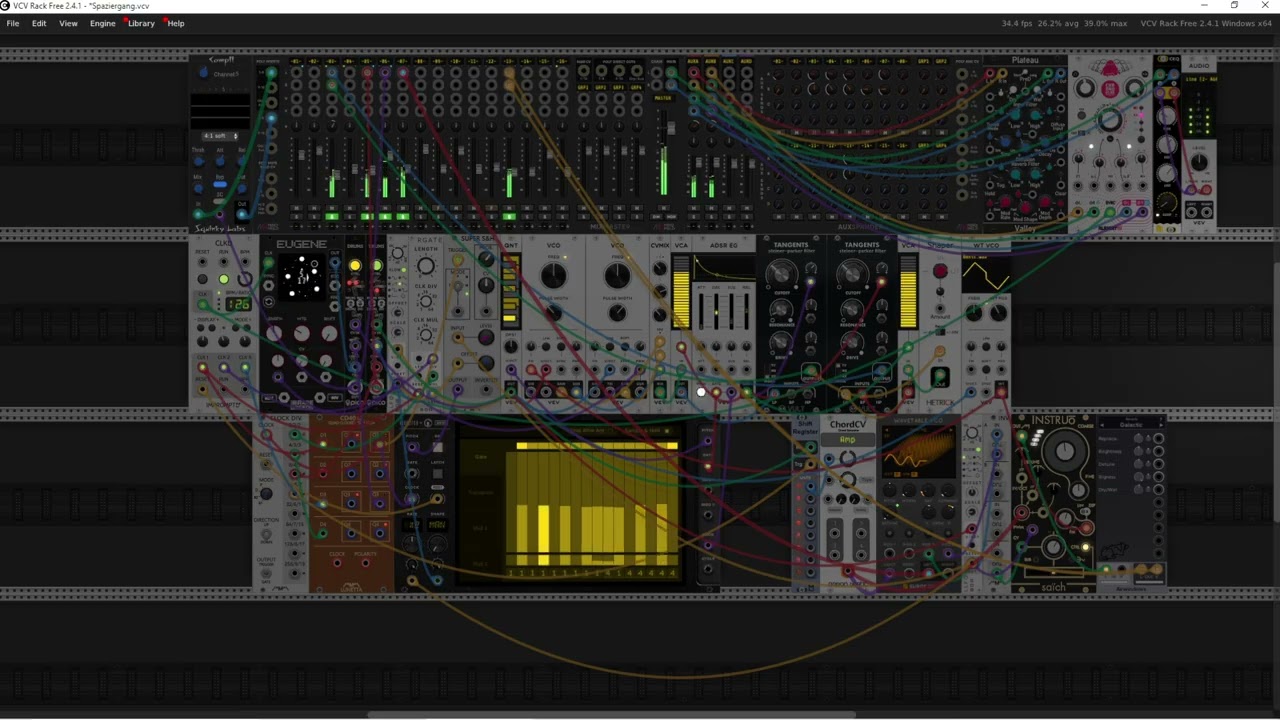This screenshot has height=720, width=1280.
Task: Click the CLKD BPM knob
Action: pos(245,279)
